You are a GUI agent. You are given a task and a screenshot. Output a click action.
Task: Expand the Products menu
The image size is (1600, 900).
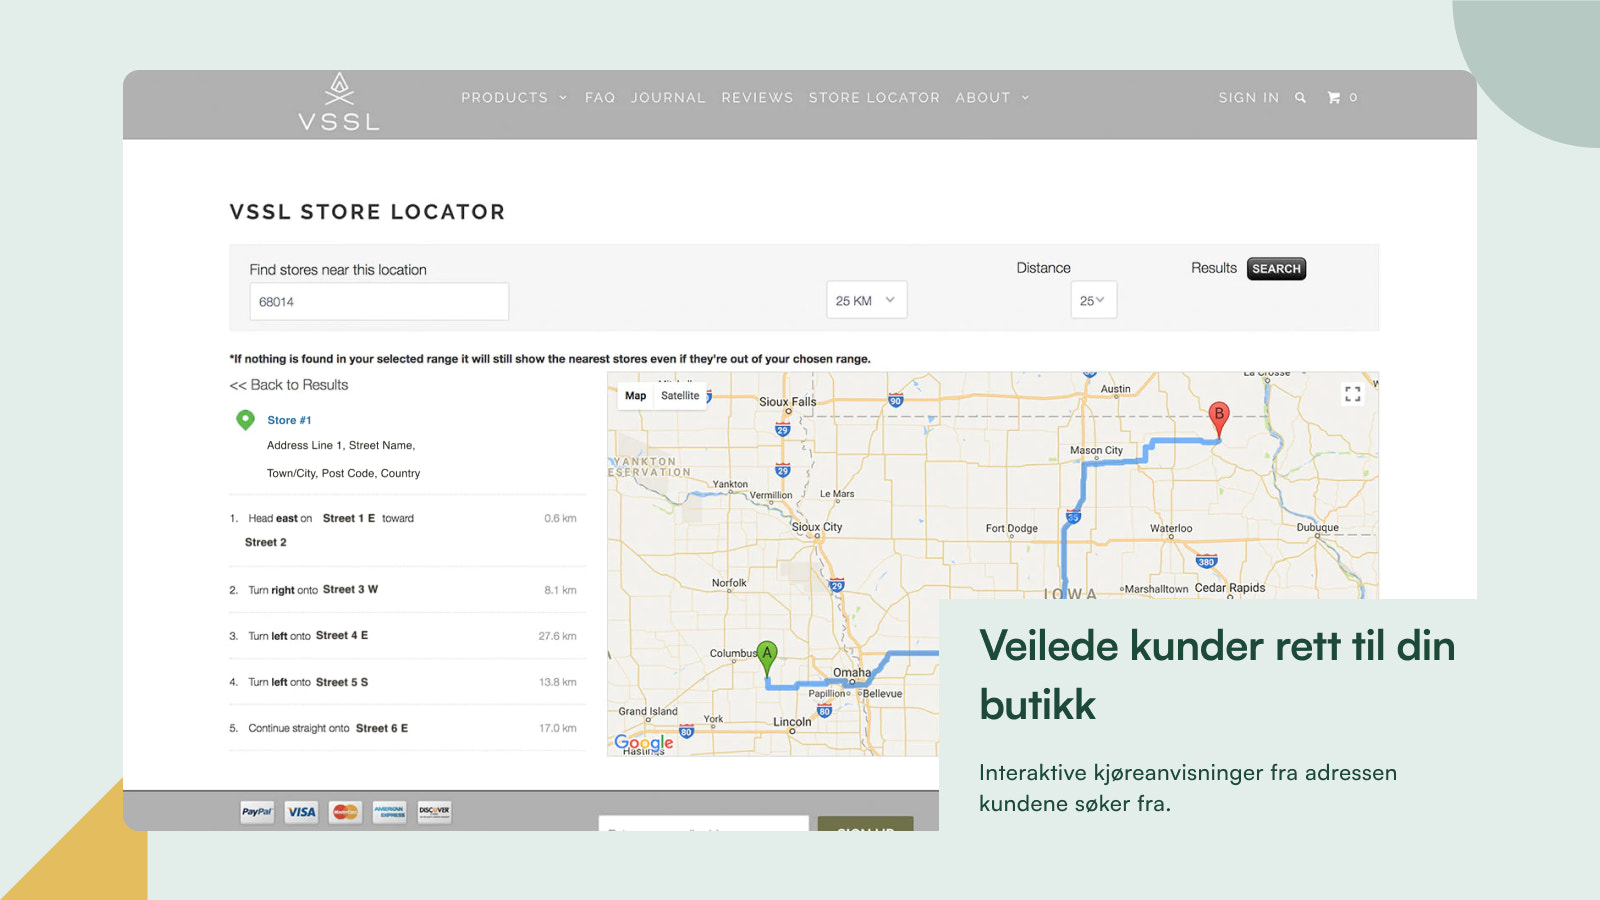[514, 98]
